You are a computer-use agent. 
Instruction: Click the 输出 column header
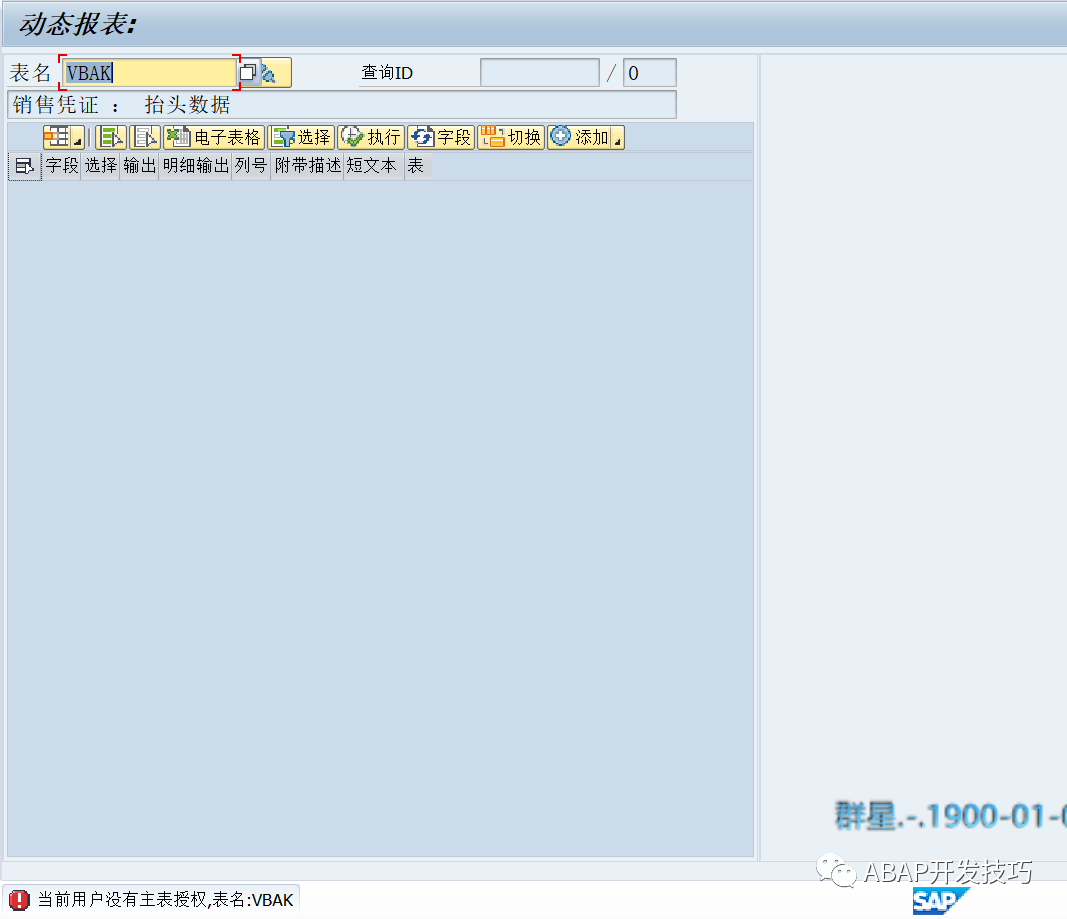pyautogui.click(x=139, y=165)
